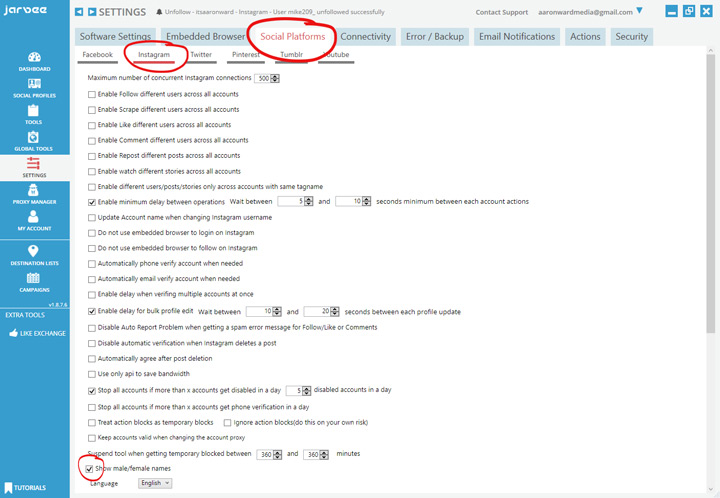
Task: Click the back navigation arrow icon
Action: tap(79, 12)
